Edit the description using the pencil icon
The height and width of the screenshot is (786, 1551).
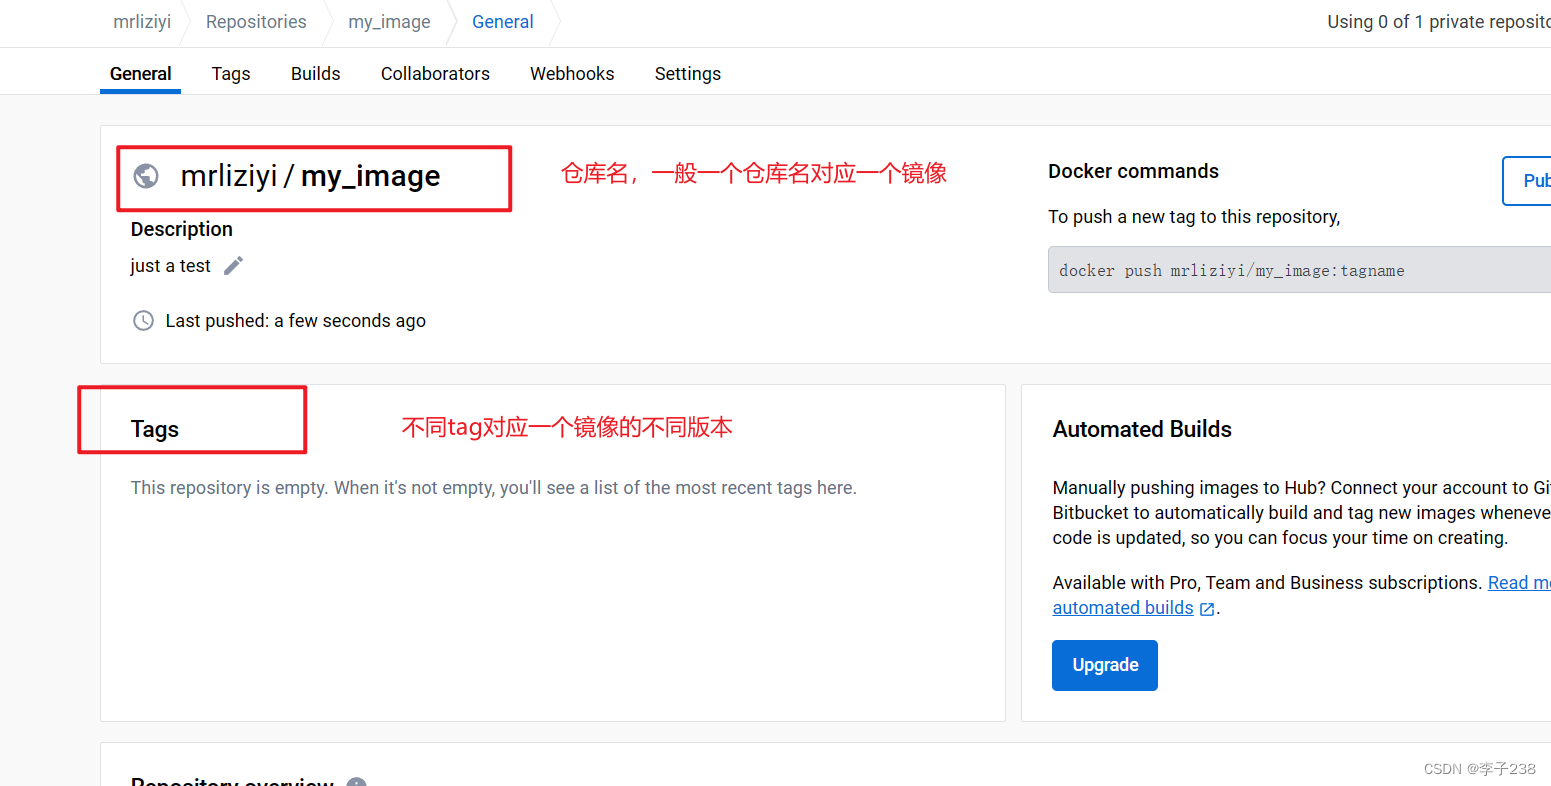(233, 266)
